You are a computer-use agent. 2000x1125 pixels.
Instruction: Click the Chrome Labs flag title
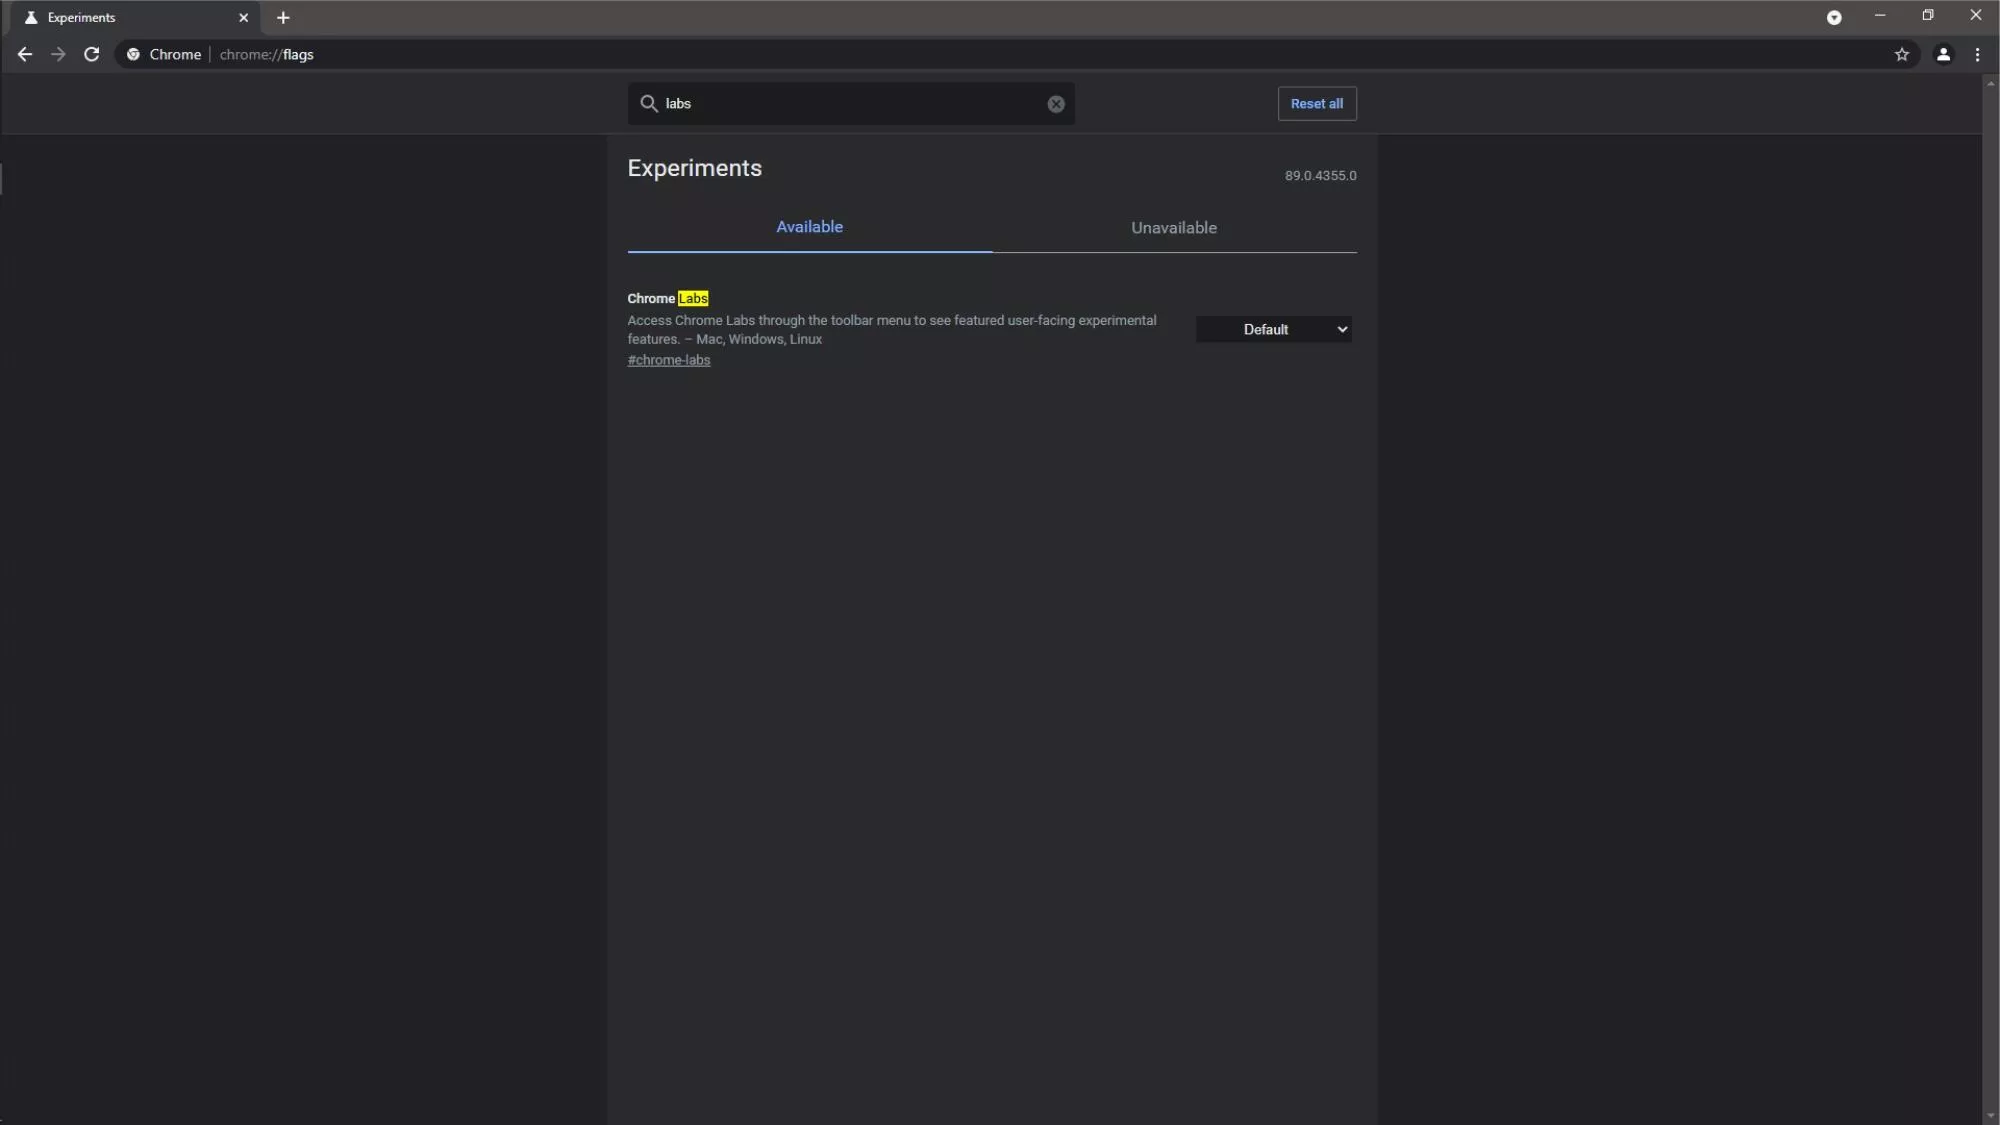(668, 299)
